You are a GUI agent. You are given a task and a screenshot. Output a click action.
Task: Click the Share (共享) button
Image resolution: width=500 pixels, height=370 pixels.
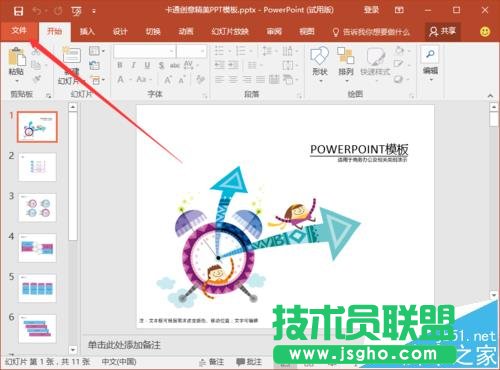point(443,32)
